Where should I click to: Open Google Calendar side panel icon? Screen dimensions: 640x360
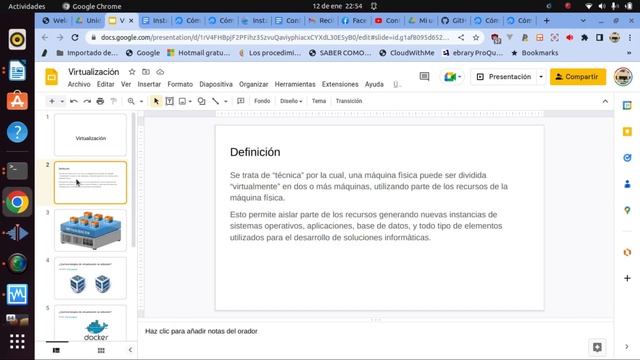(627, 106)
